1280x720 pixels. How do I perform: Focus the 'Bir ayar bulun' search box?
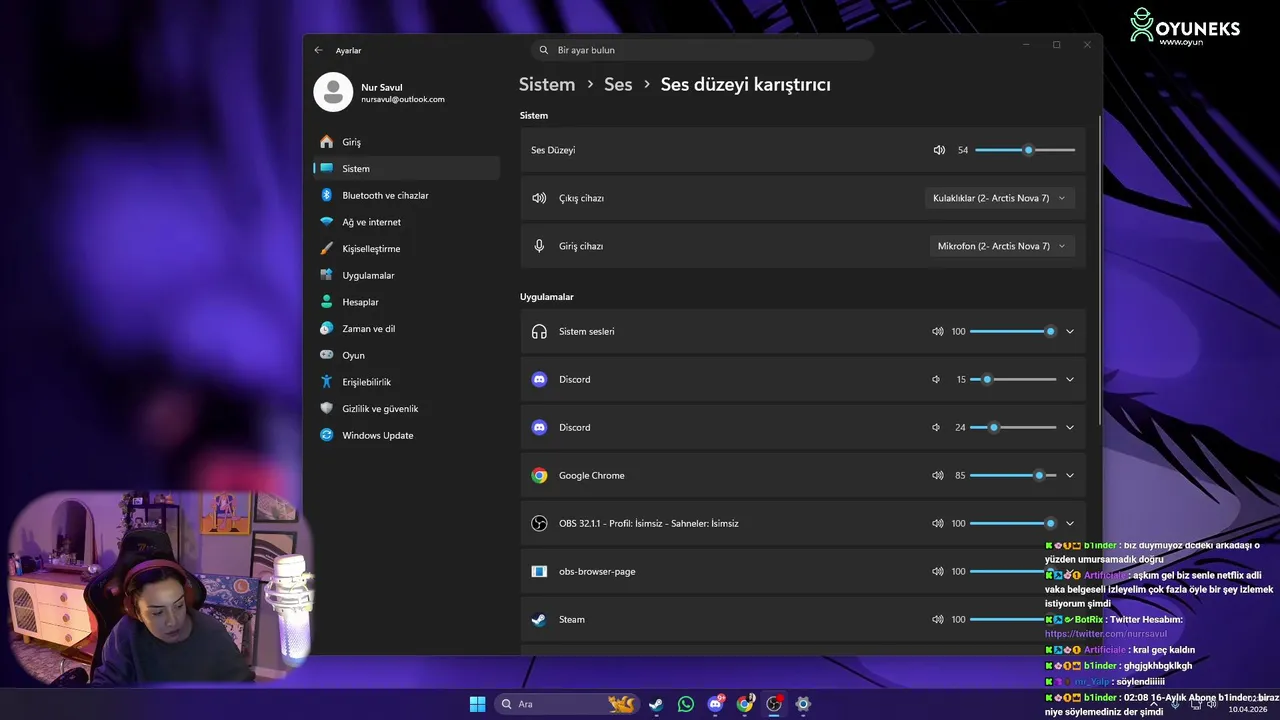point(702,50)
